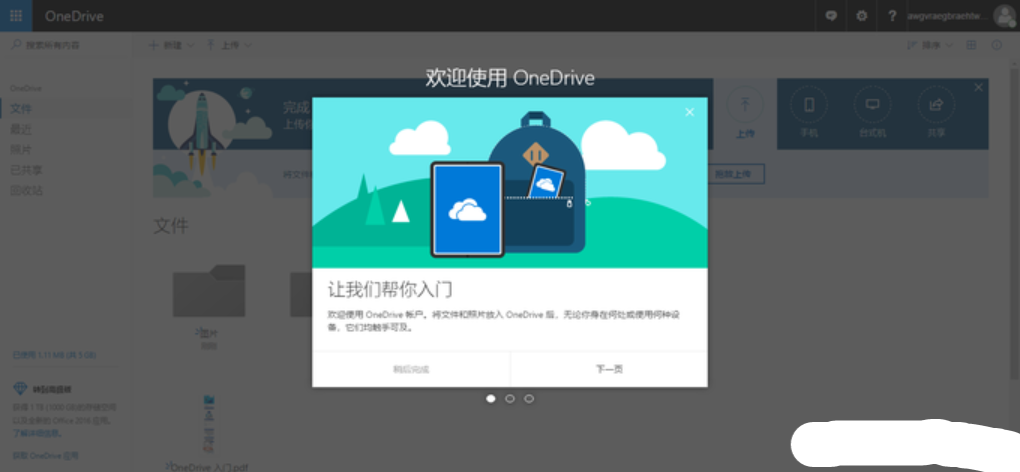Click the 上传 toolbar arrow icon
The image size is (1020, 472).
211,45
